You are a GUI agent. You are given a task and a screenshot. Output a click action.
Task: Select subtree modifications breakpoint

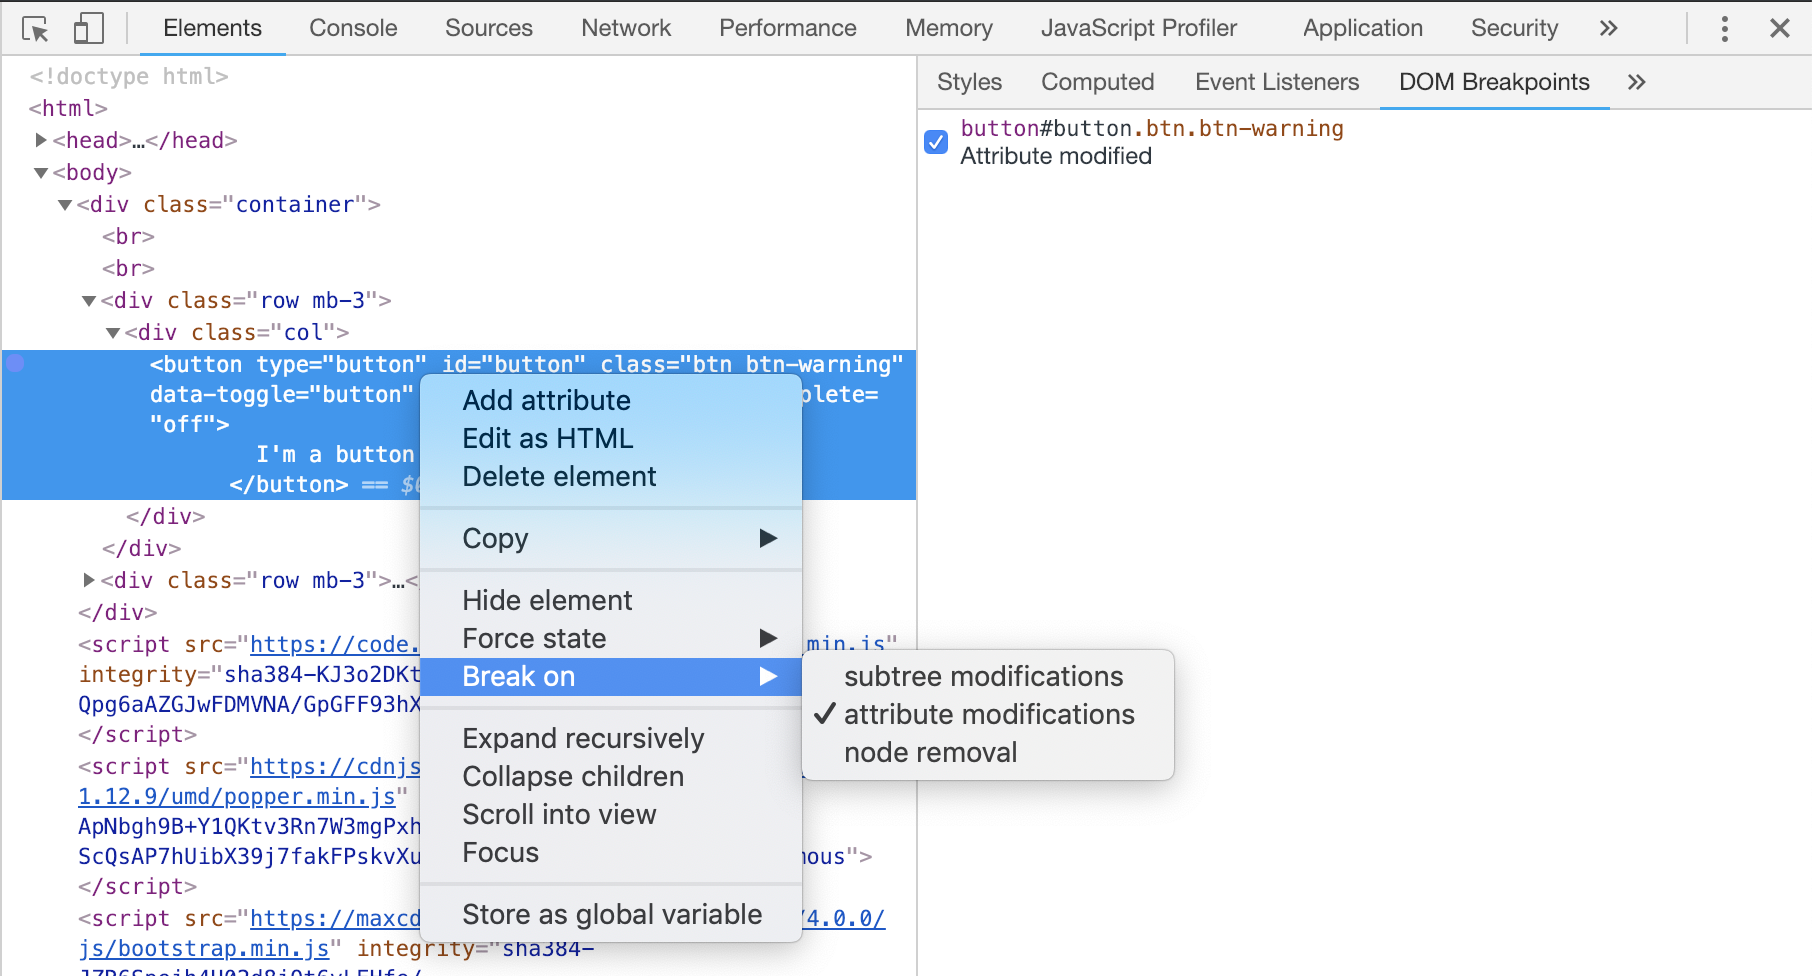click(x=988, y=676)
